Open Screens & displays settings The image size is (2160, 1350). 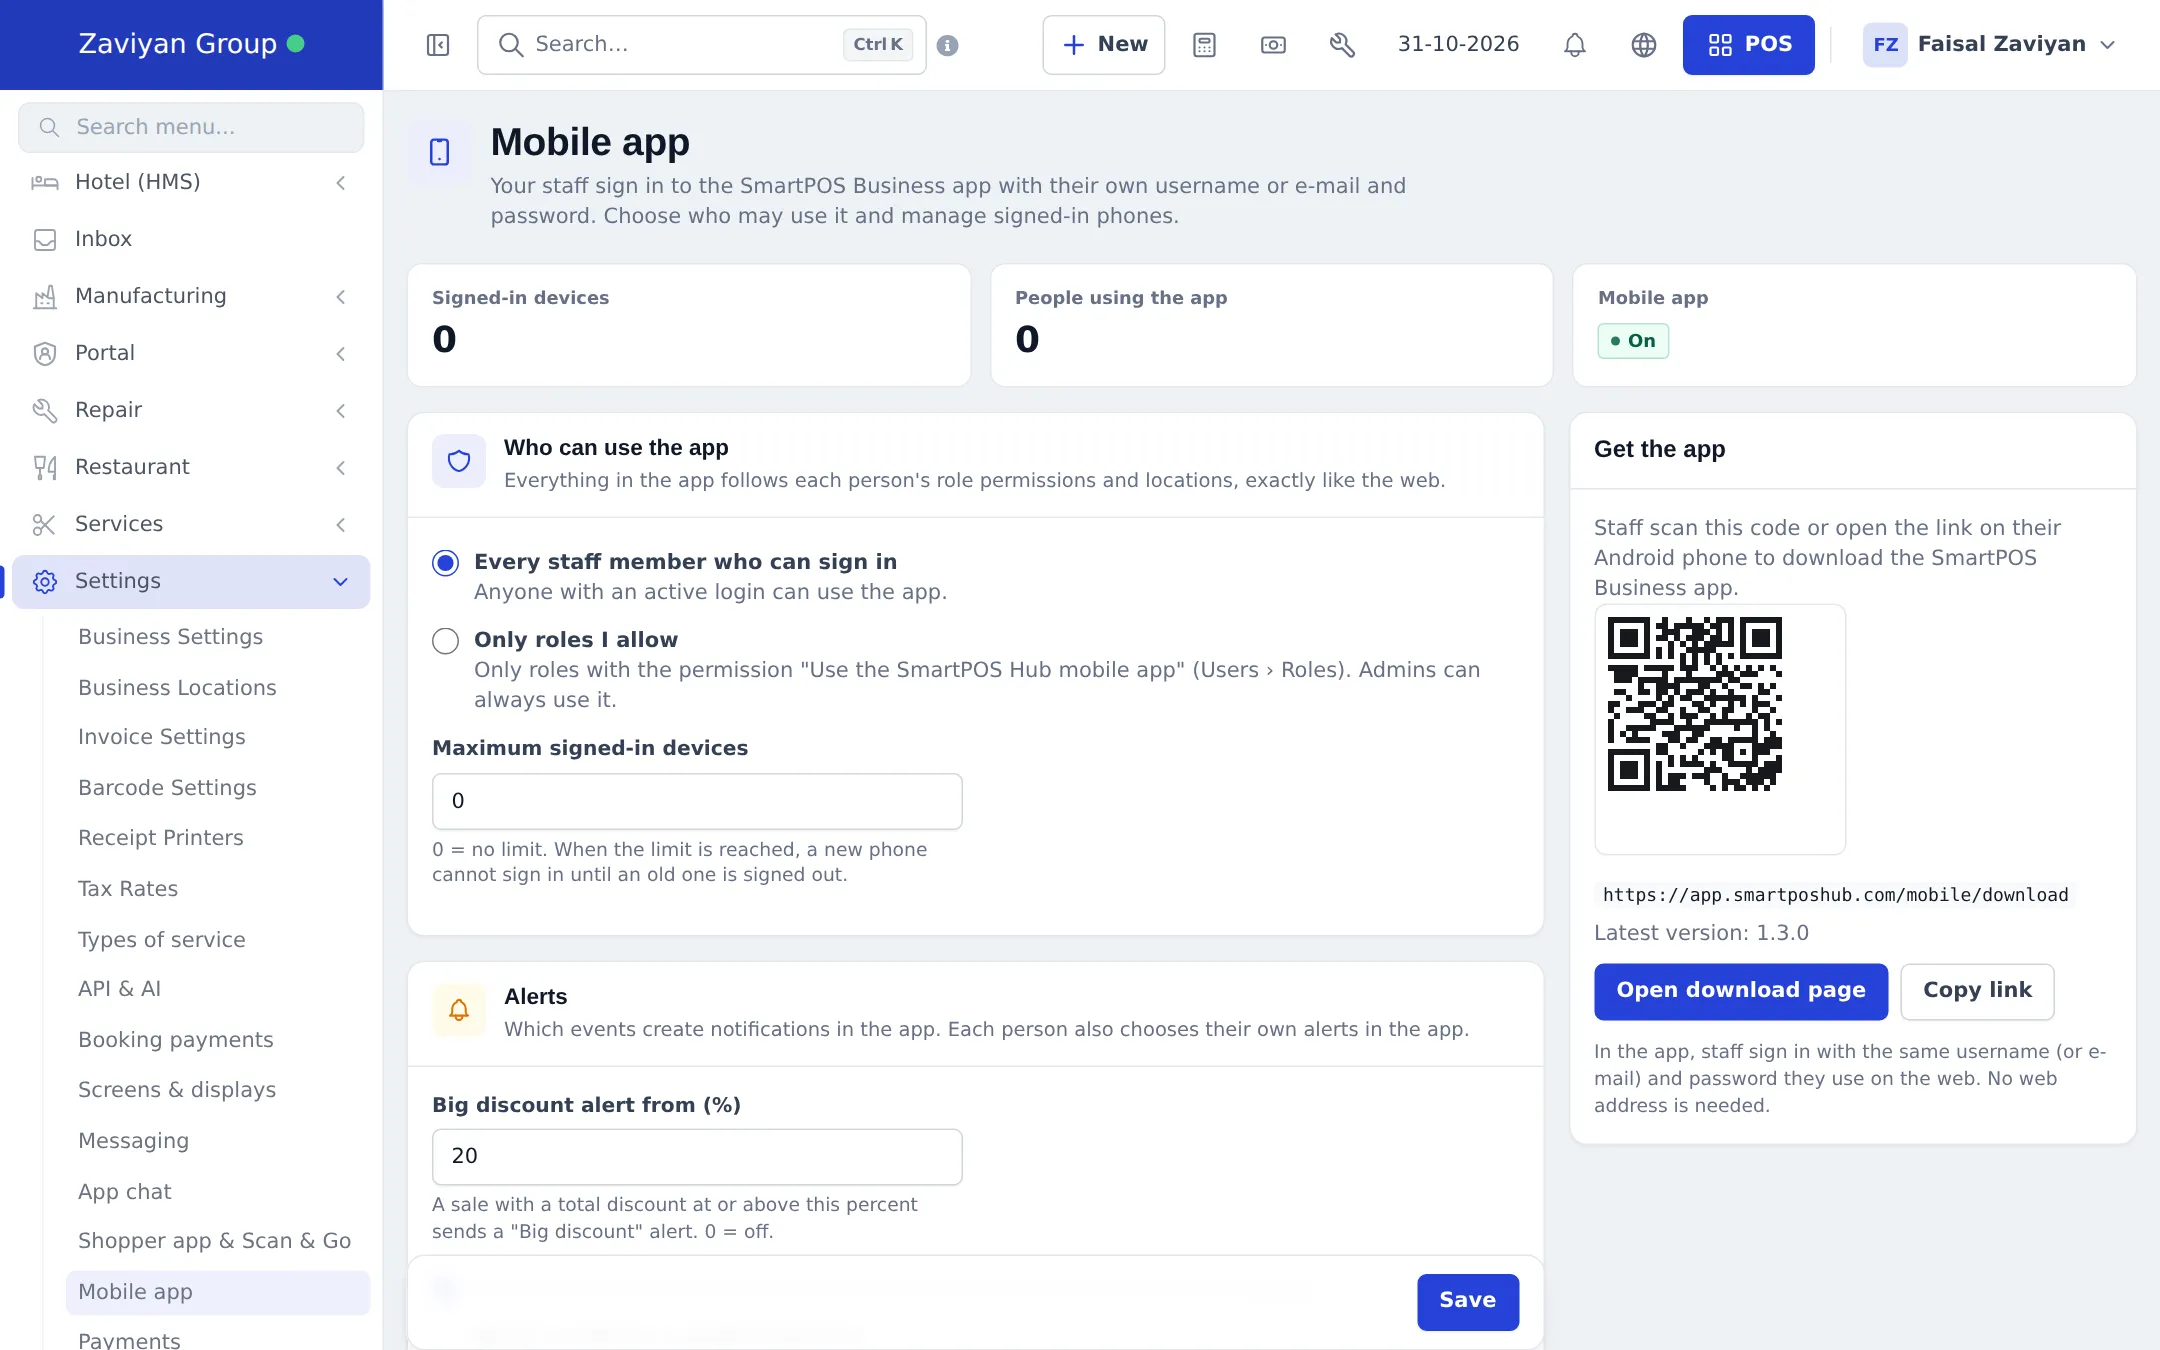177,1090
